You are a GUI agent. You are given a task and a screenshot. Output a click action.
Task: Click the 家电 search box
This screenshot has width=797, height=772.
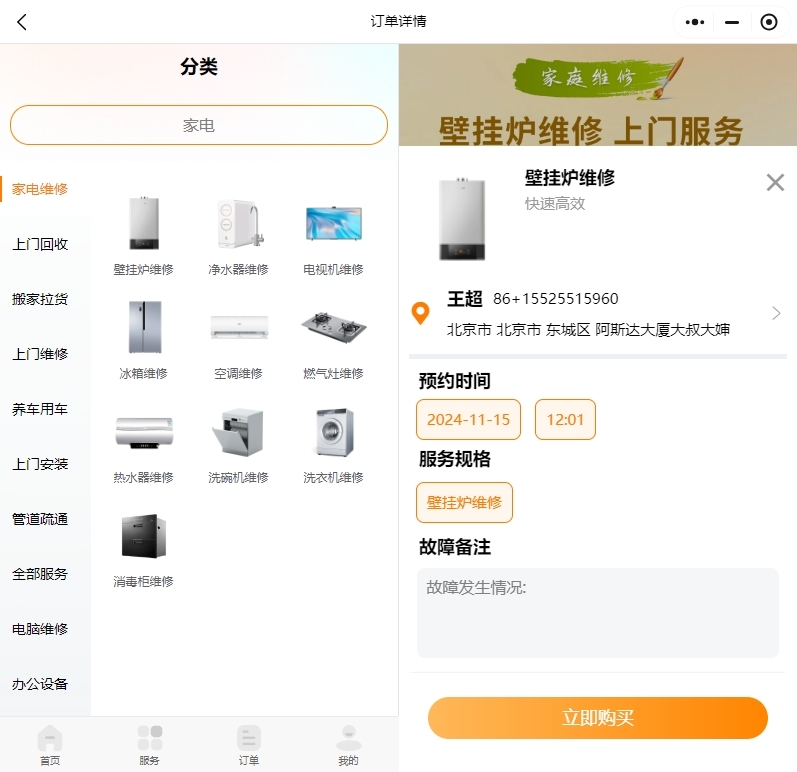[199, 125]
